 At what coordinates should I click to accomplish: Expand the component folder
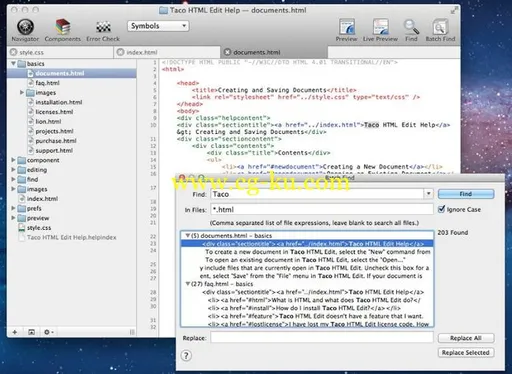coord(13,160)
